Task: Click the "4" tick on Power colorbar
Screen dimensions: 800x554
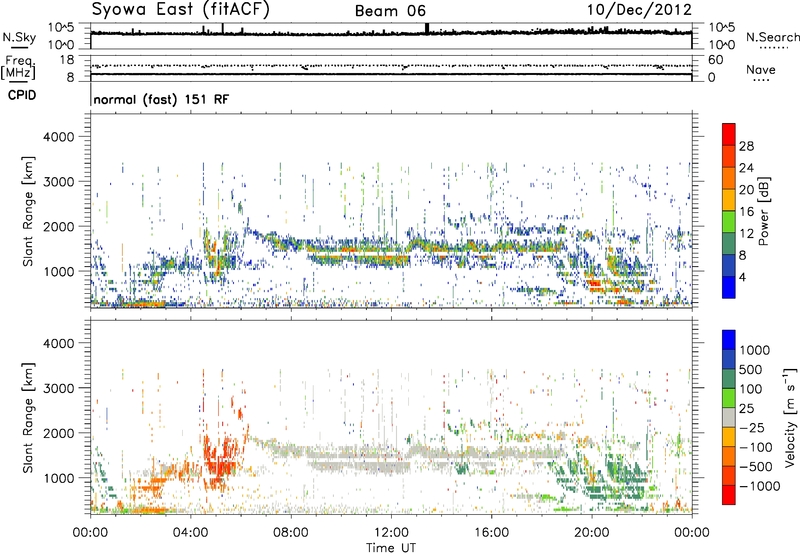Action: click(x=742, y=277)
